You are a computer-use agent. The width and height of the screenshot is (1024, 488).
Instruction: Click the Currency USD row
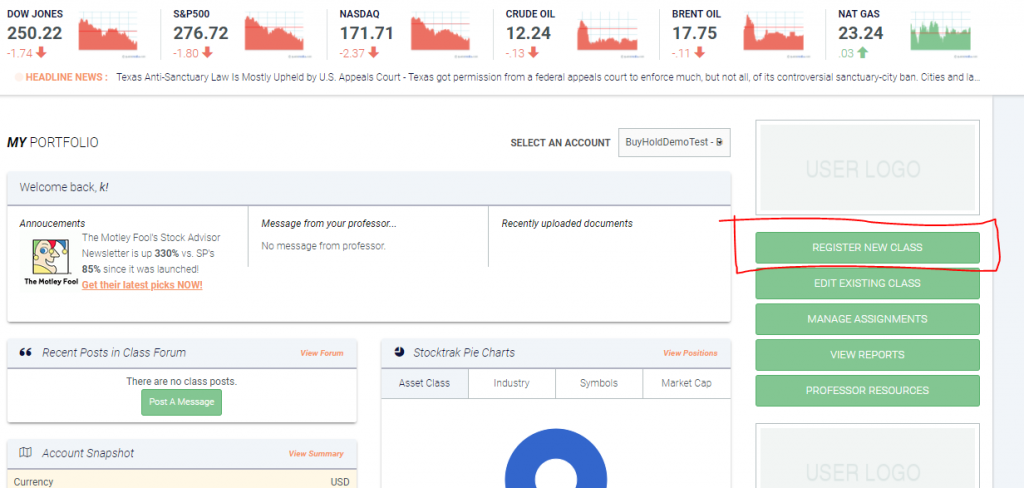182,481
